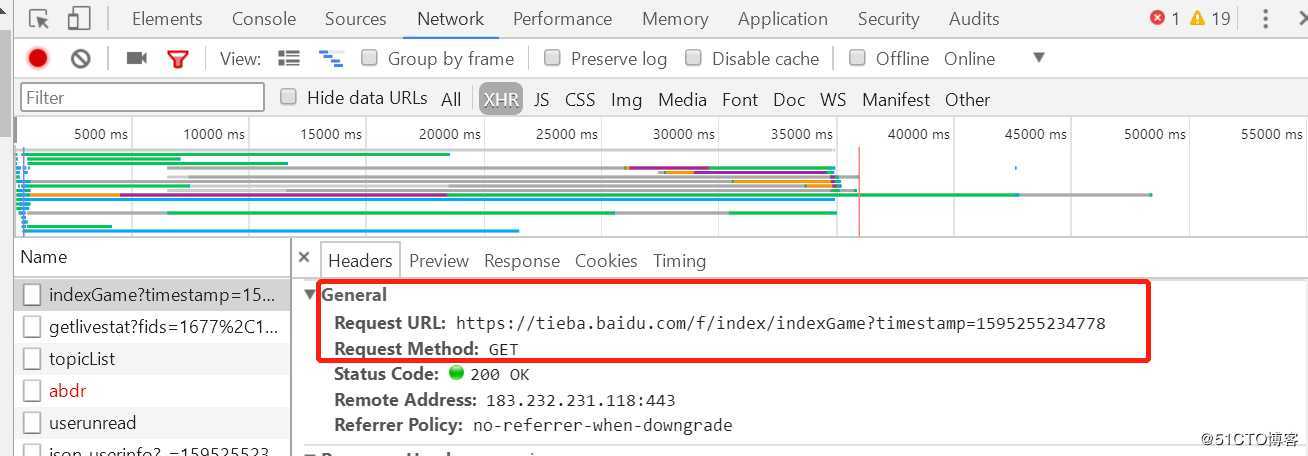The height and width of the screenshot is (456, 1308).
Task: Toggle the red filter funnel icon
Action: coord(178,59)
